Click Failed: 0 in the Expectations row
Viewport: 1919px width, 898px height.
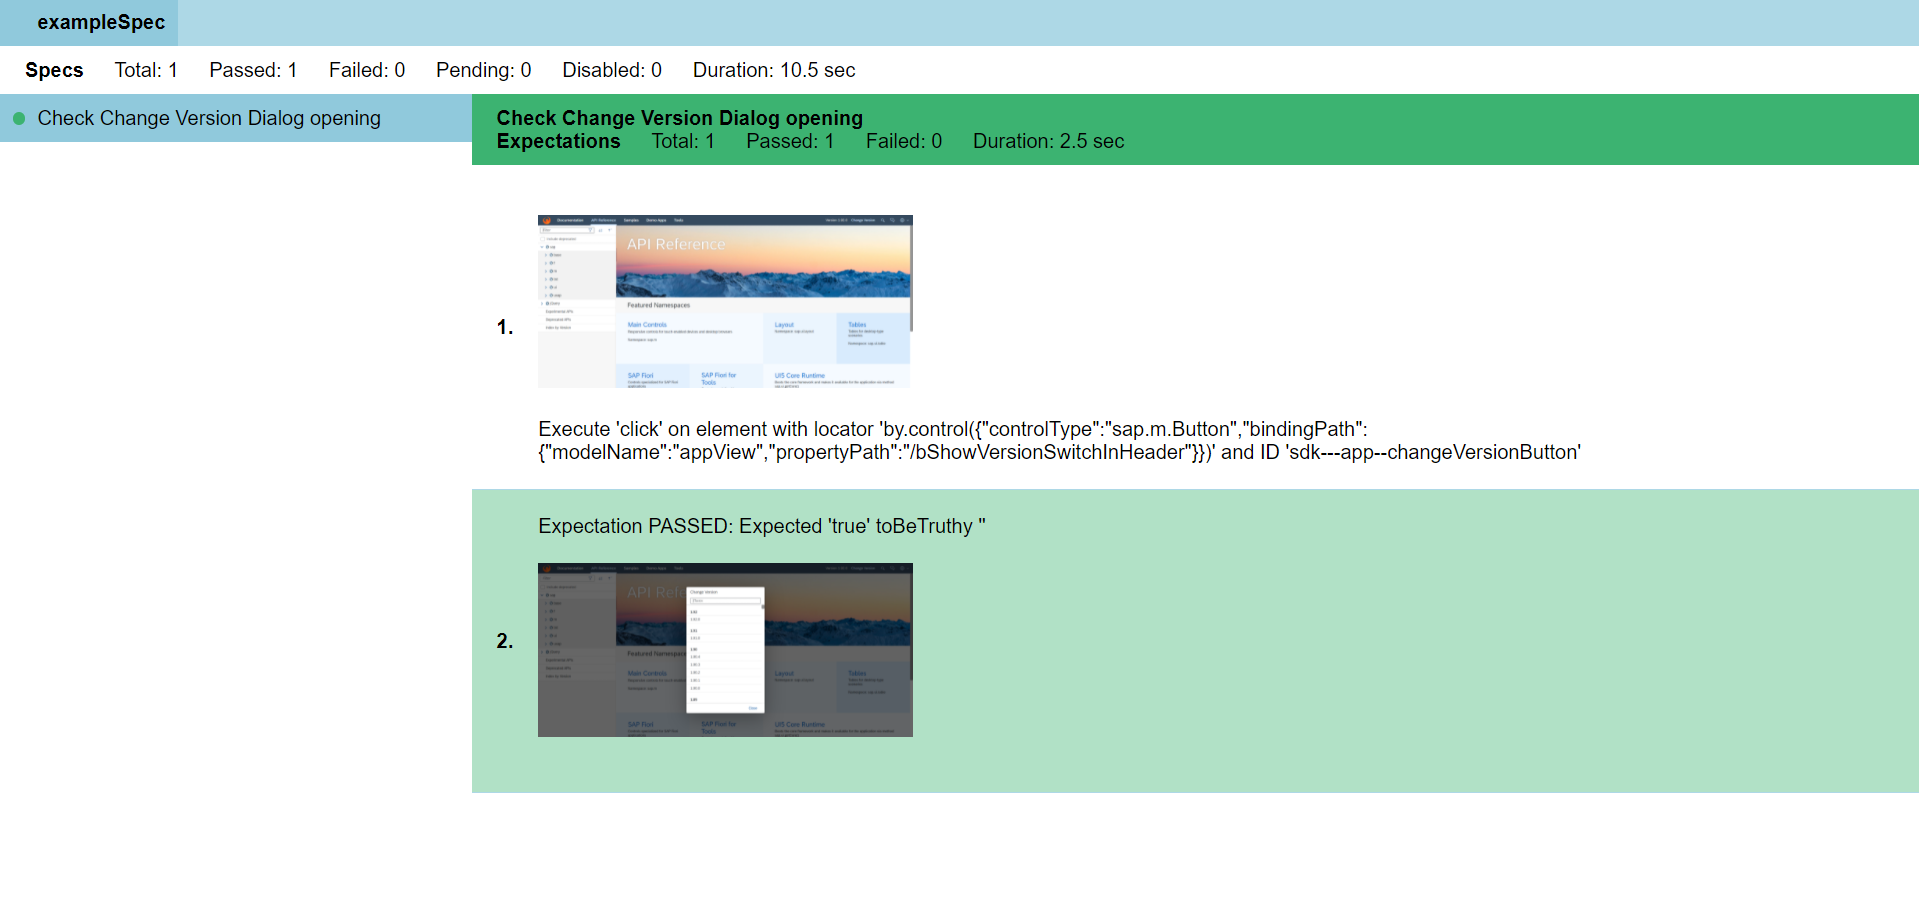(904, 141)
